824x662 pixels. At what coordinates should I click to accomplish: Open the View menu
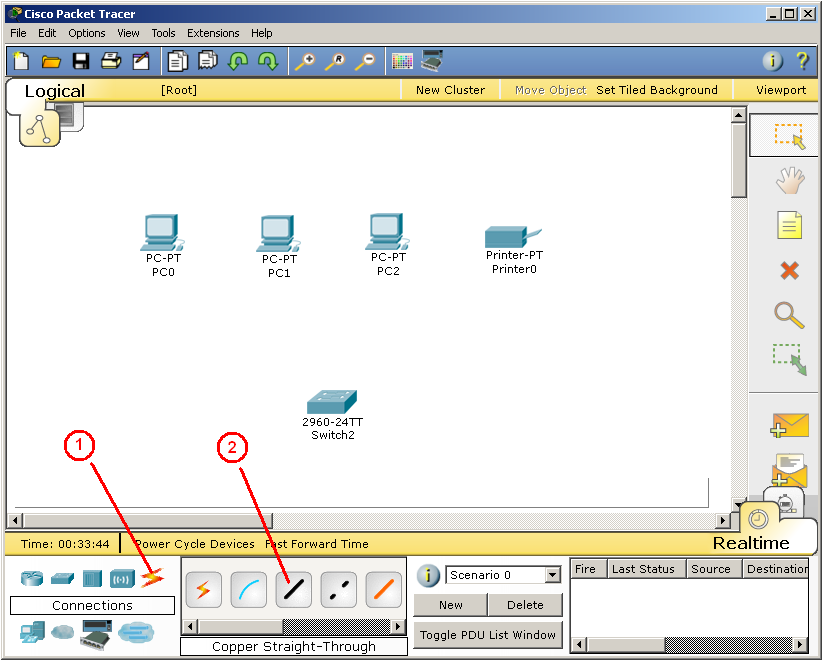[x=128, y=33]
